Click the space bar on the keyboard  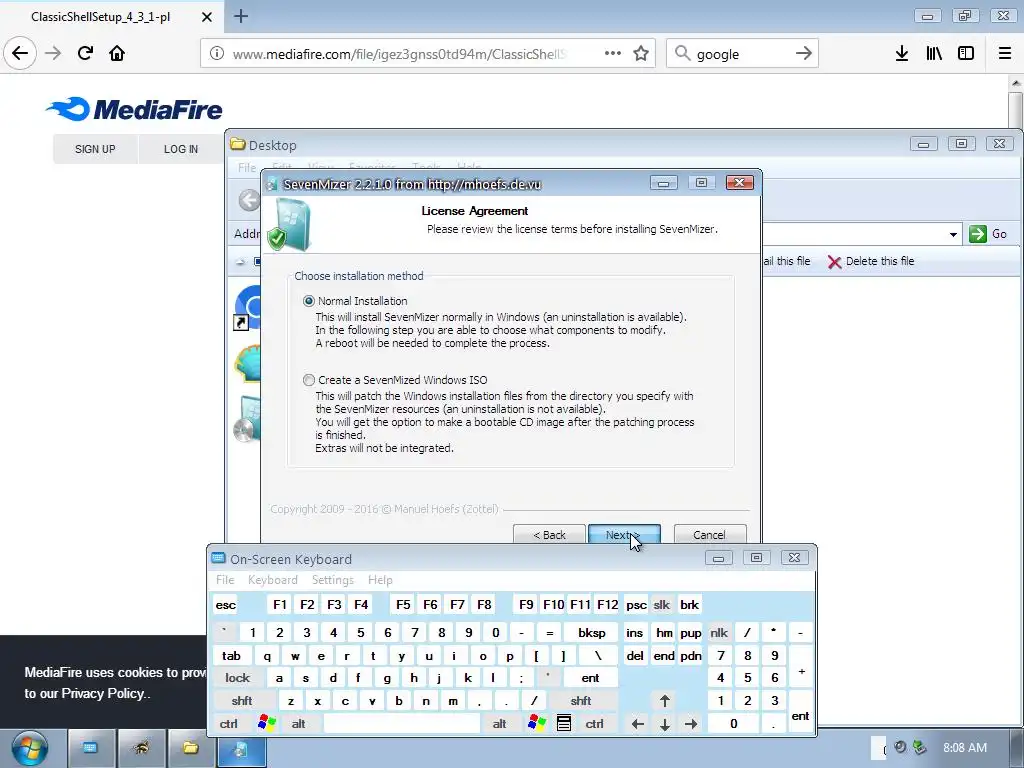(x=402, y=724)
